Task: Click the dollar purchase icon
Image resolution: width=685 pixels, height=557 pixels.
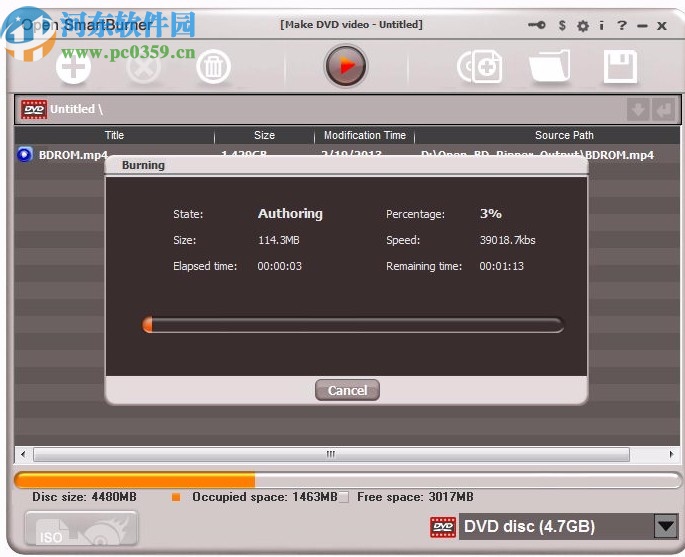Action: coord(562,25)
